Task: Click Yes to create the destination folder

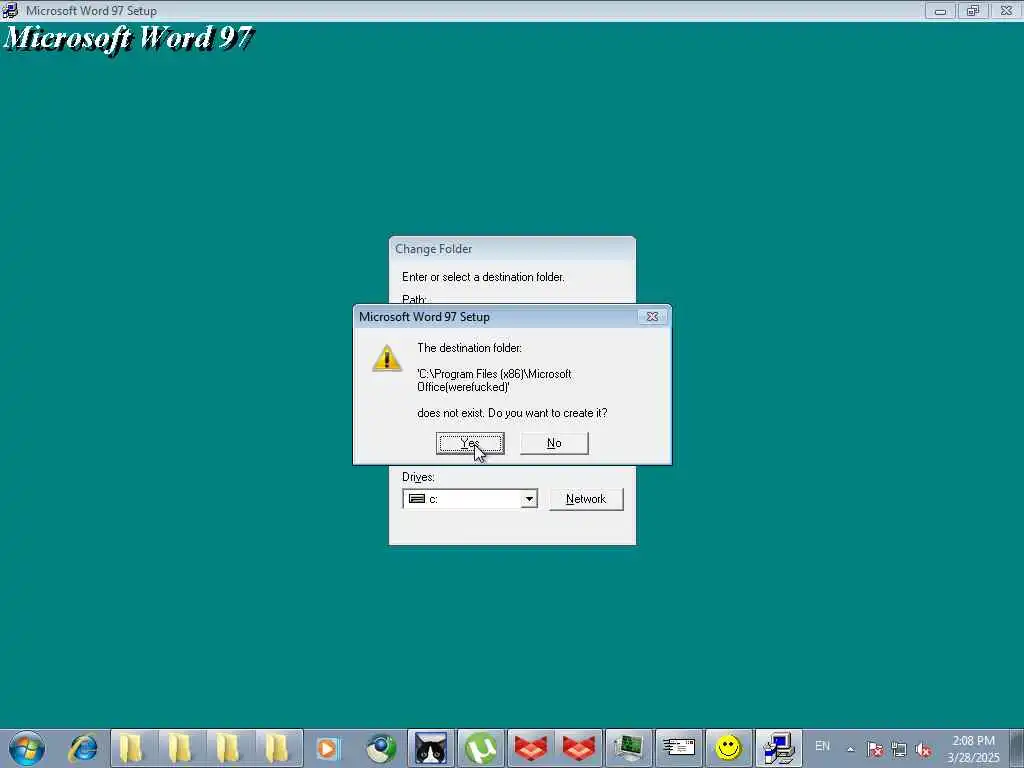Action: 470,443
